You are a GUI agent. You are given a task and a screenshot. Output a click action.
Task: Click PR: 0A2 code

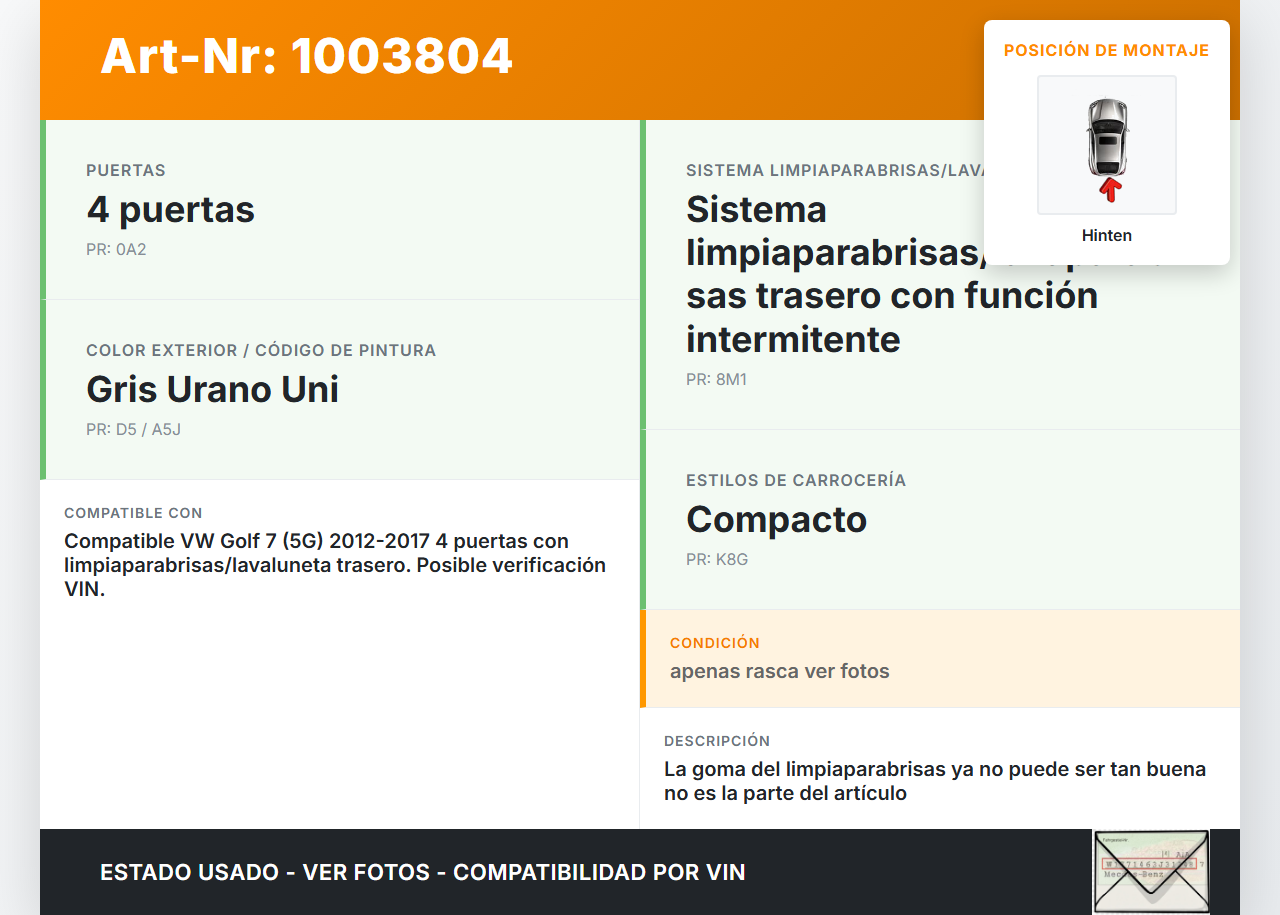[x=116, y=249]
